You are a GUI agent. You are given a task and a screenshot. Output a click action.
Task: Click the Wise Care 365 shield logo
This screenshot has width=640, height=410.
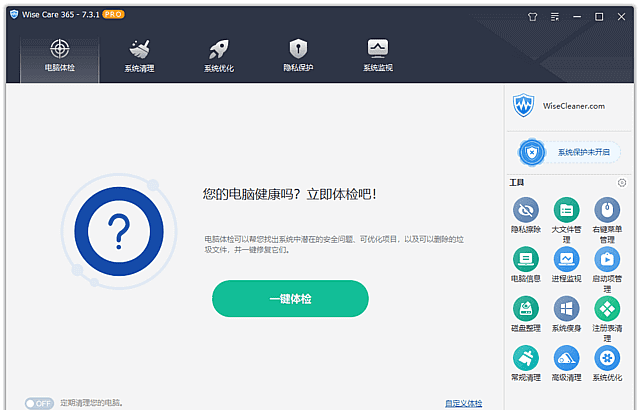14,14
